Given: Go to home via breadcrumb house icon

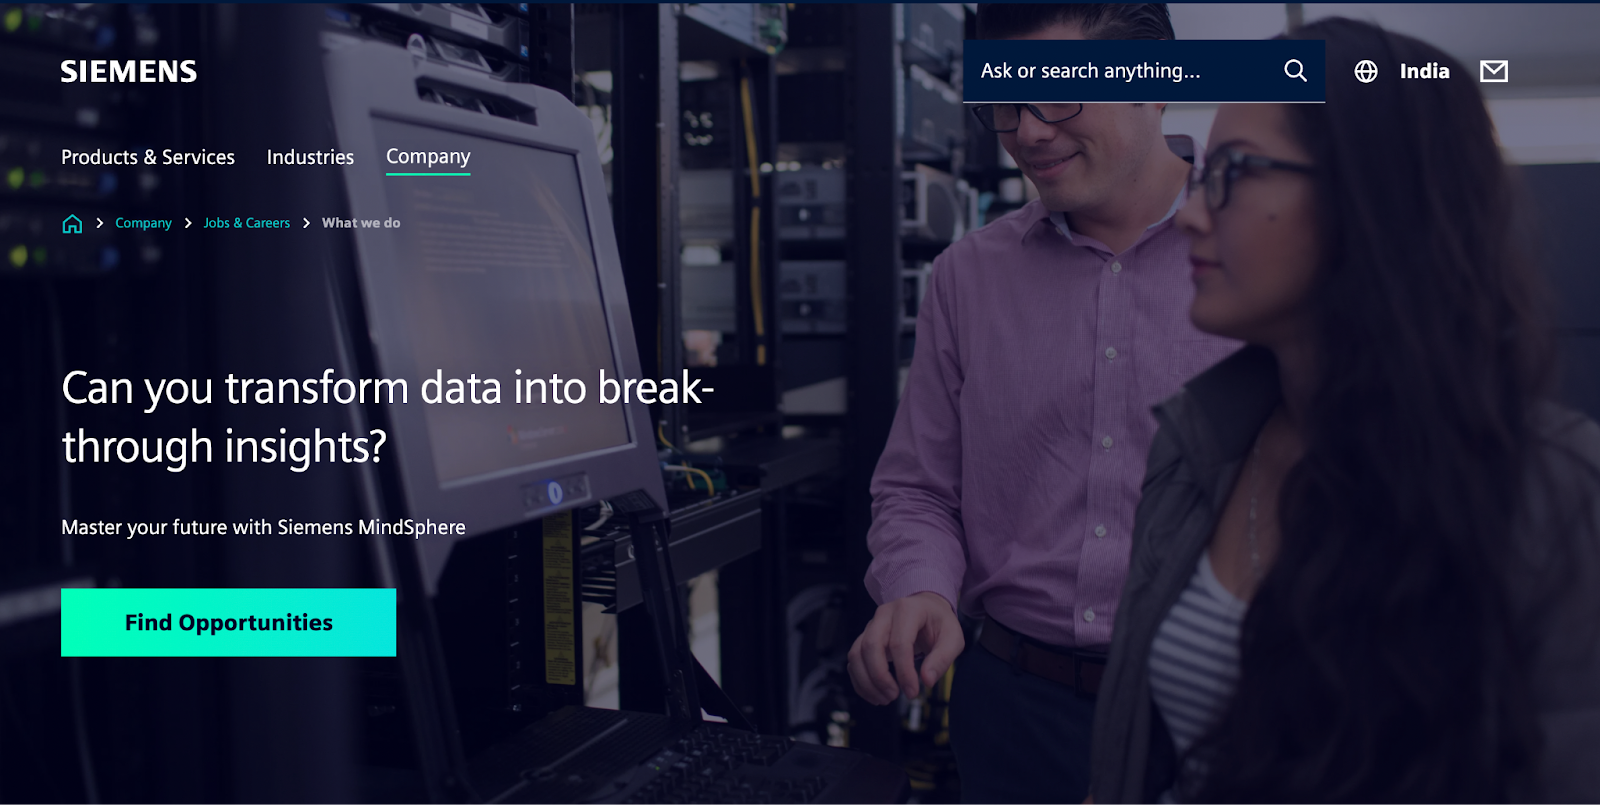Looking at the screenshot, I should (72, 223).
